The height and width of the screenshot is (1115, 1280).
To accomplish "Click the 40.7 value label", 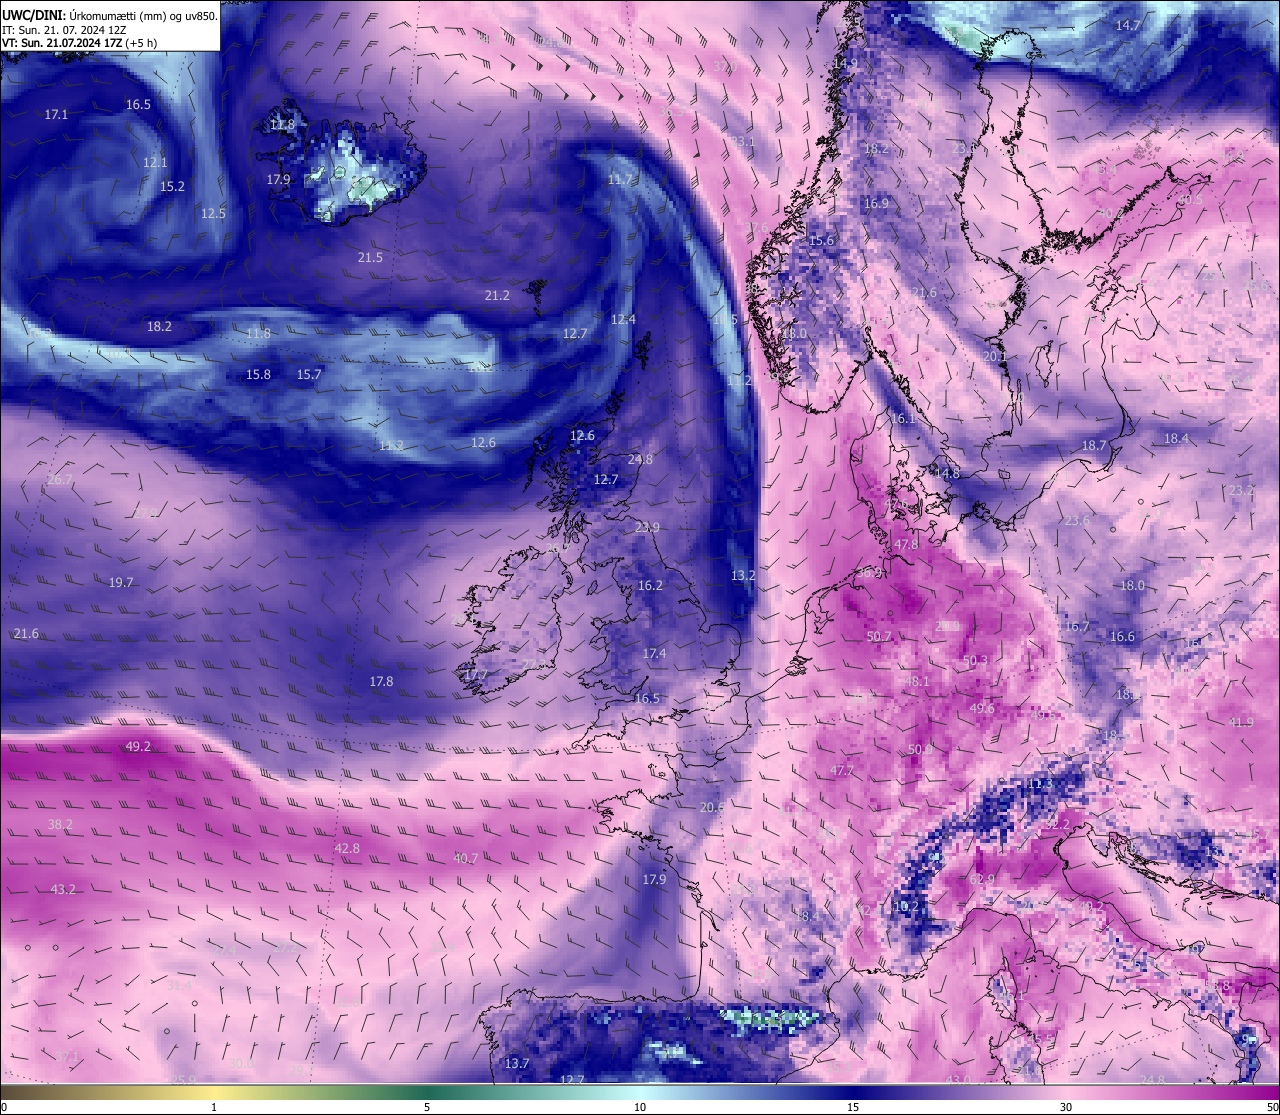I will tap(465, 858).
